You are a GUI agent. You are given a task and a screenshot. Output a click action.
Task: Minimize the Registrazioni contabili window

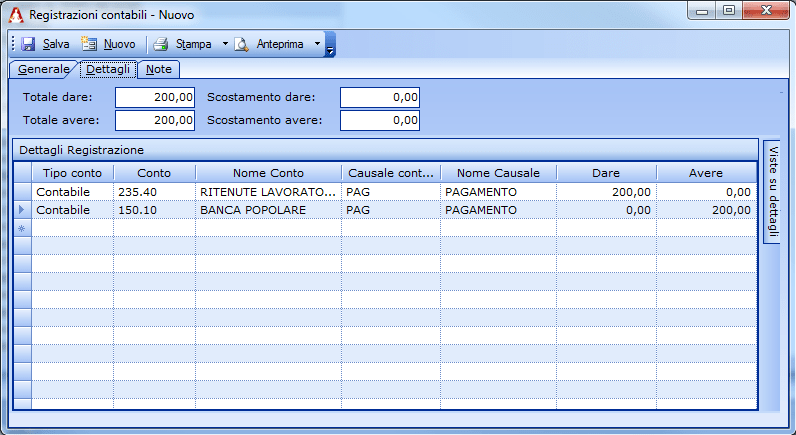coord(702,10)
